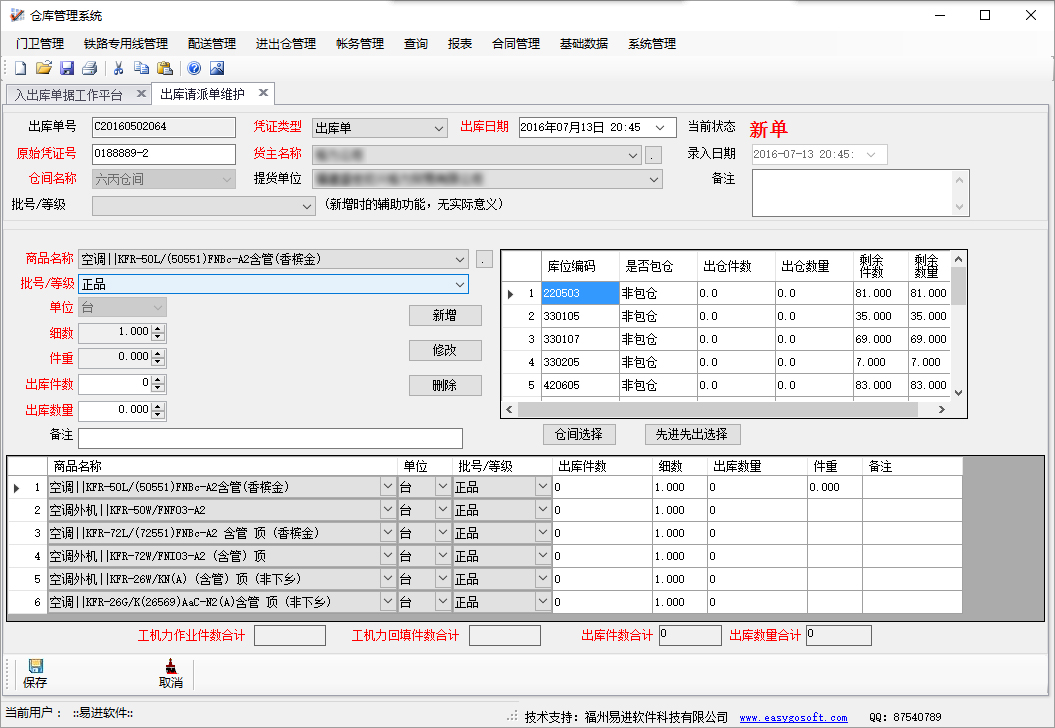The height and width of the screenshot is (728, 1055).
Task: Open Help with the blue question icon
Action: (194, 68)
